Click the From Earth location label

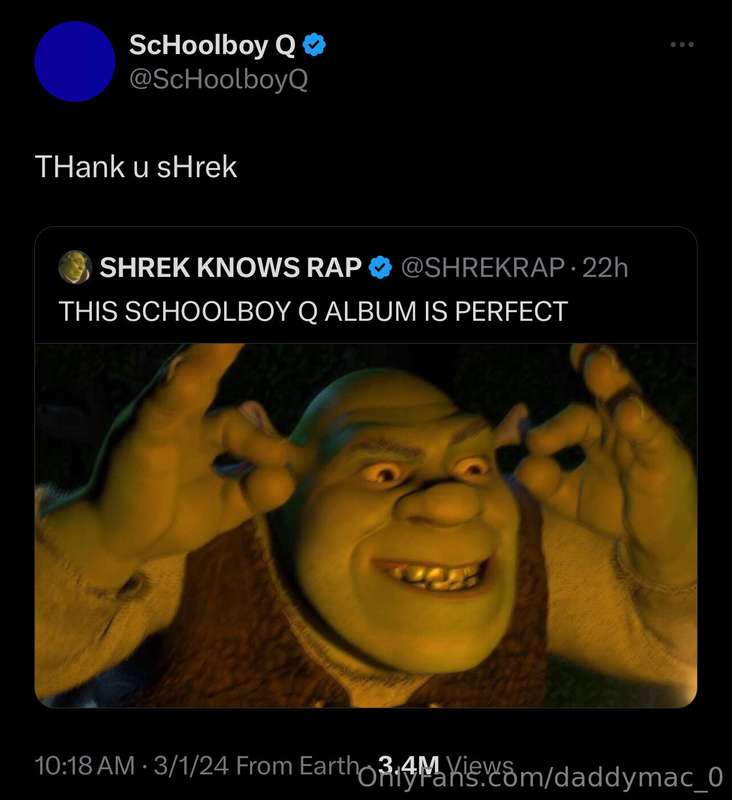(x=298, y=766)
